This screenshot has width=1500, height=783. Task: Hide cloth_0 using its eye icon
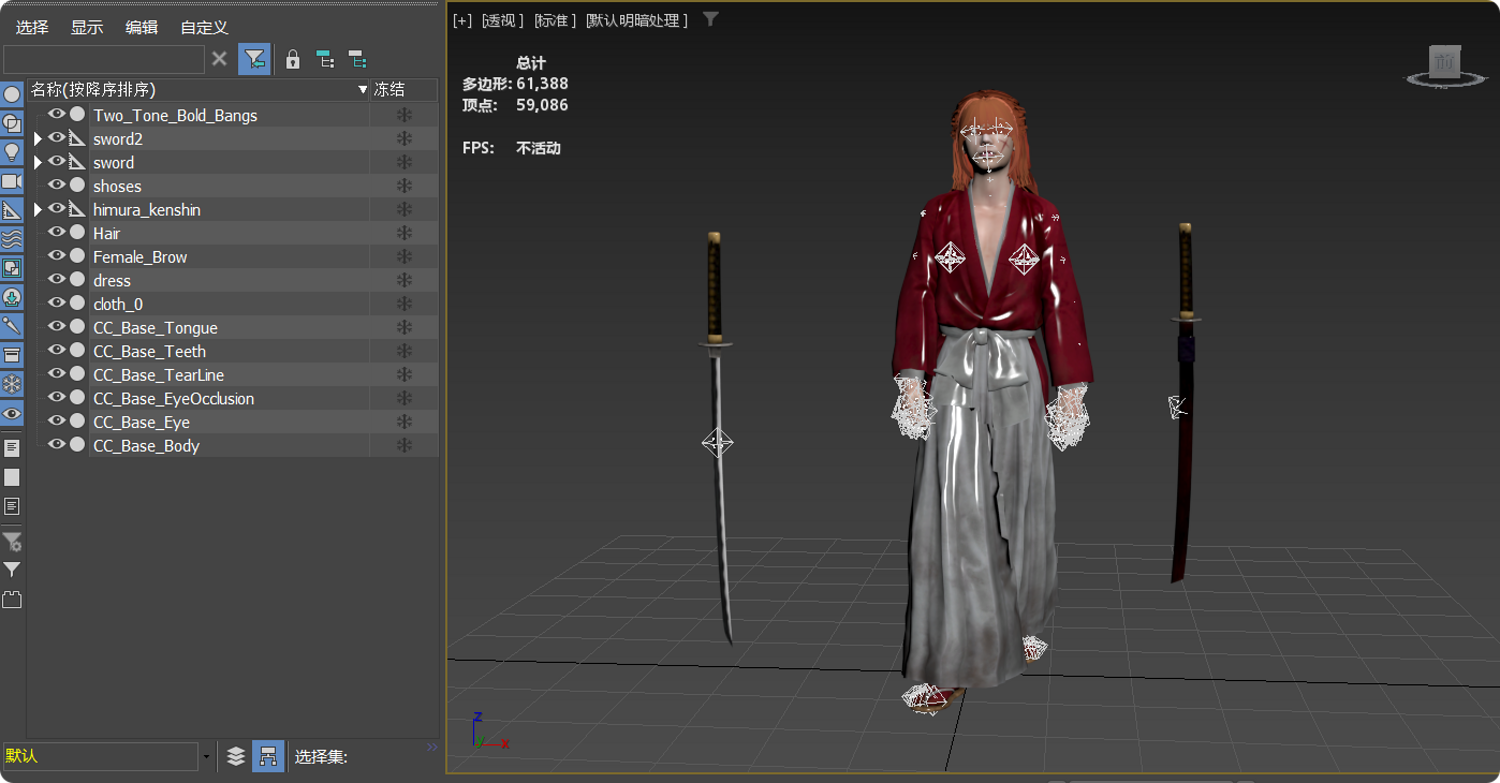pyautogui.click(x=57, y=303)
